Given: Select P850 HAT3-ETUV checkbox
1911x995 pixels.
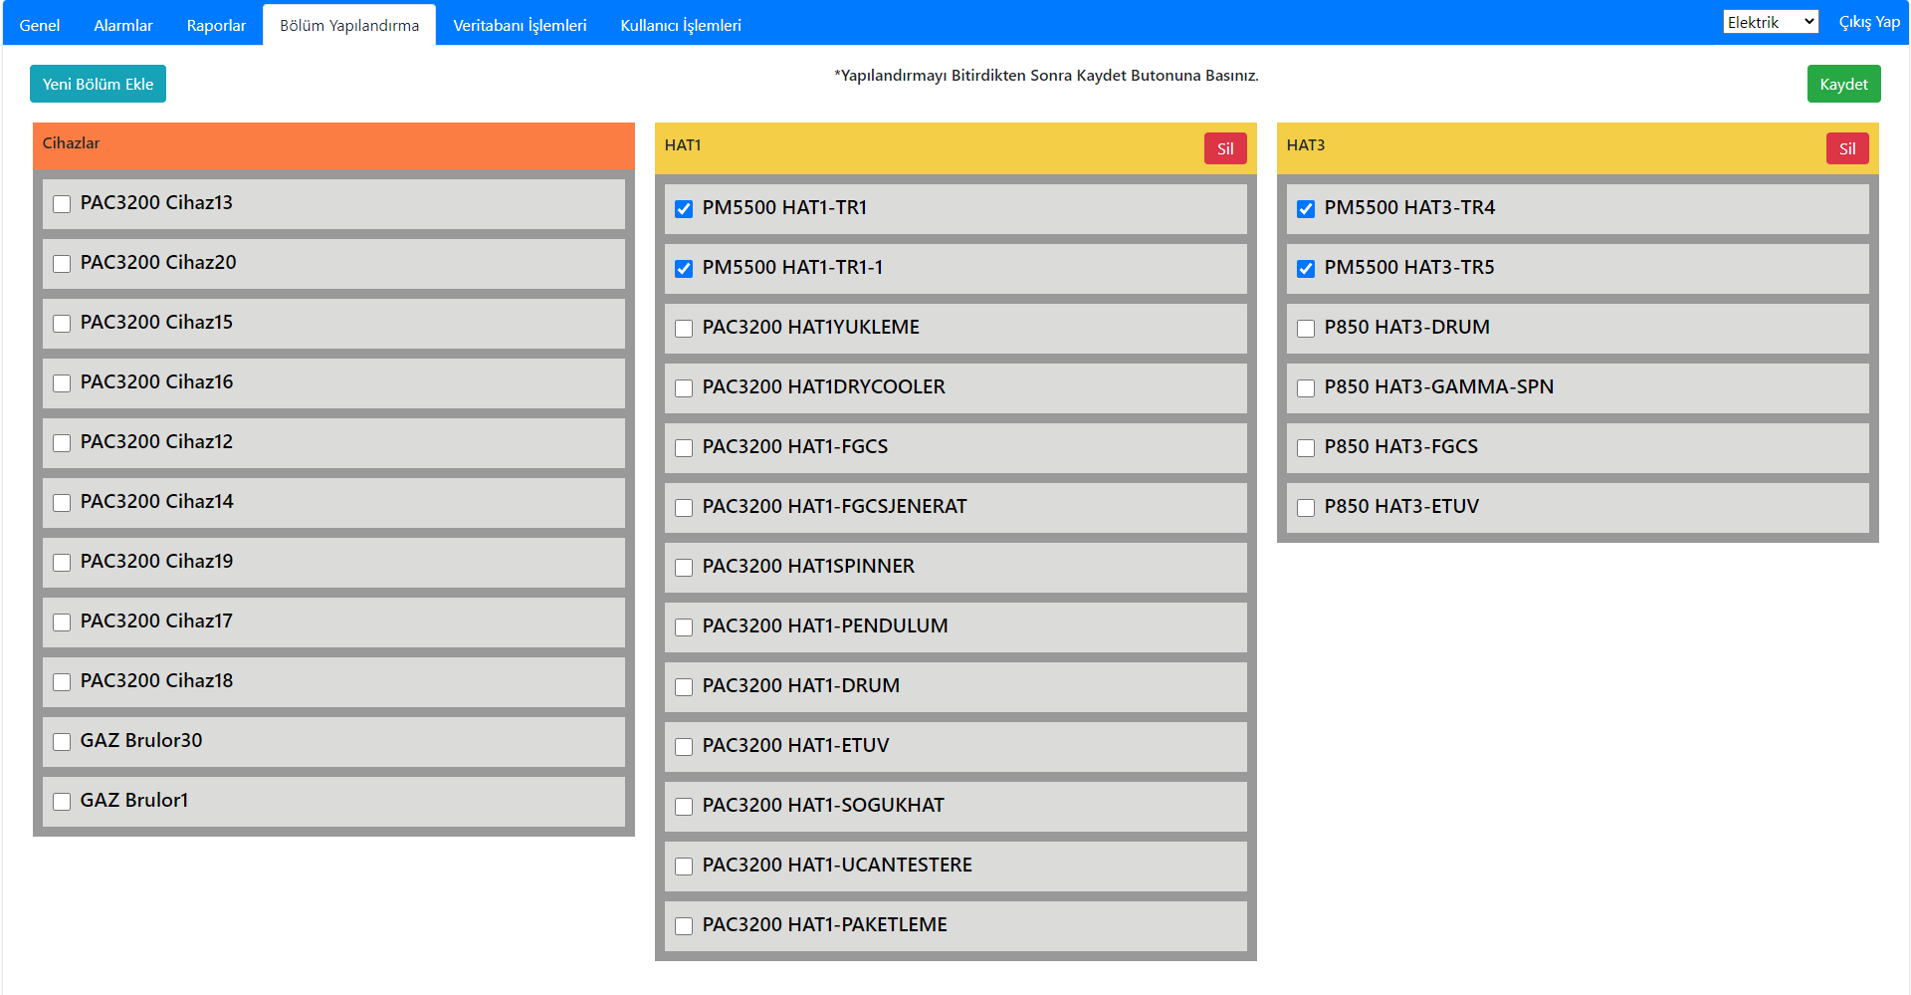Looking at the screenshot, I should pos(1306,508).
